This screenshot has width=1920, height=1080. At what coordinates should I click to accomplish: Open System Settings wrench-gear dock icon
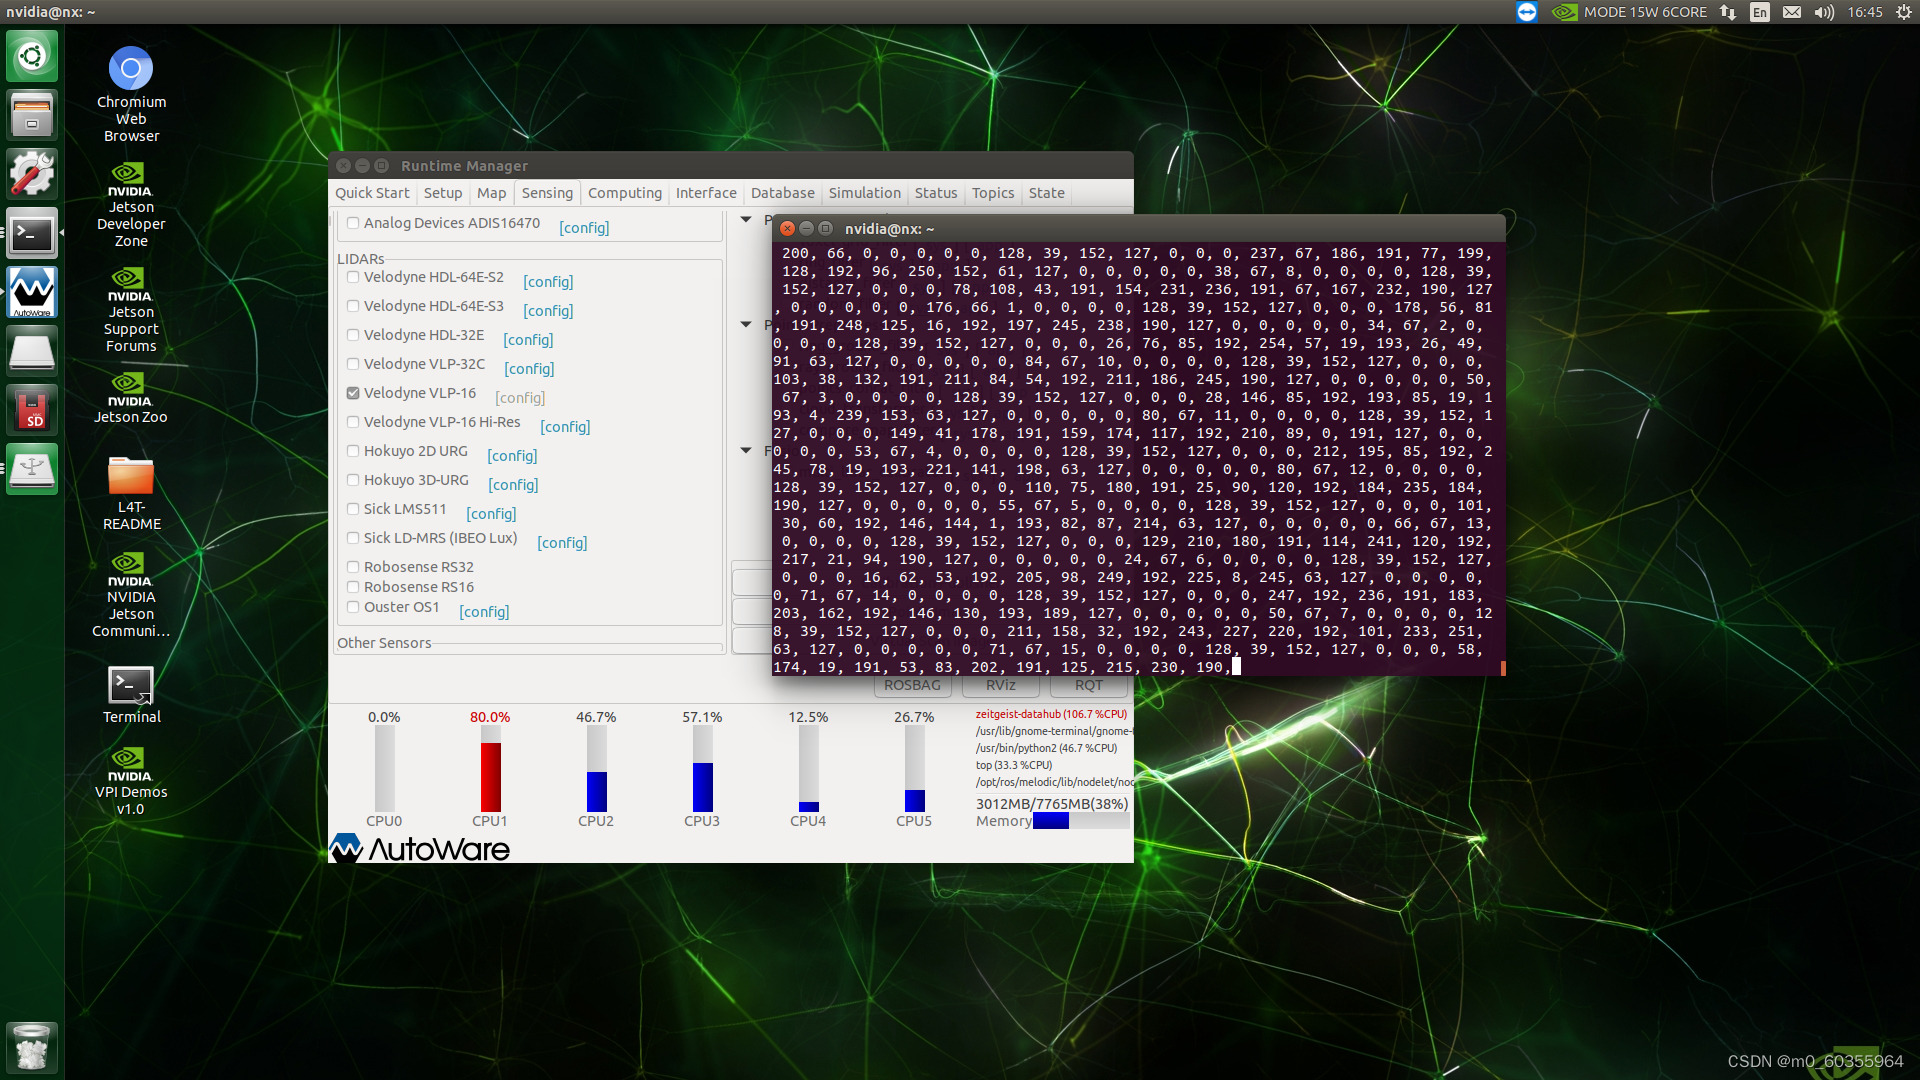coord(32,174)
